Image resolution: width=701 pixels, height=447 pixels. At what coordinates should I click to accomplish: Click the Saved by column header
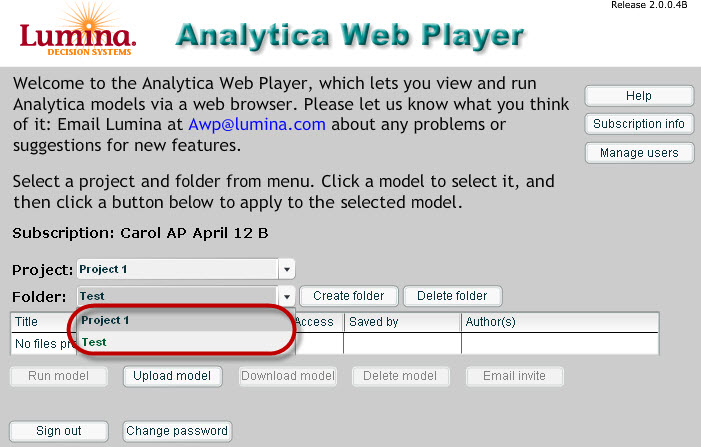(x=402, y=322)
